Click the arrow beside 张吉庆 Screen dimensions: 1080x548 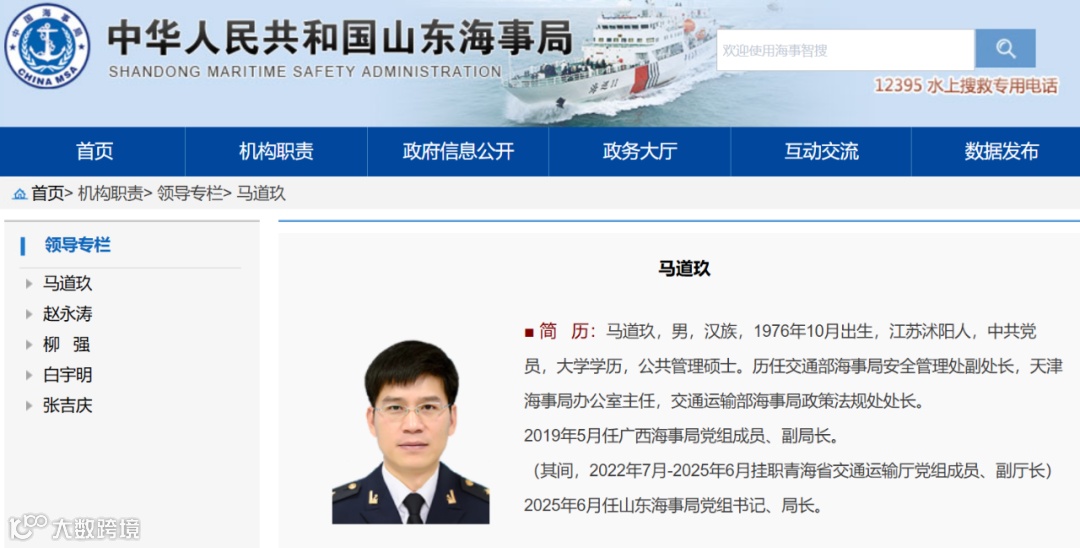pyautogui.click(x=29, y=405)
